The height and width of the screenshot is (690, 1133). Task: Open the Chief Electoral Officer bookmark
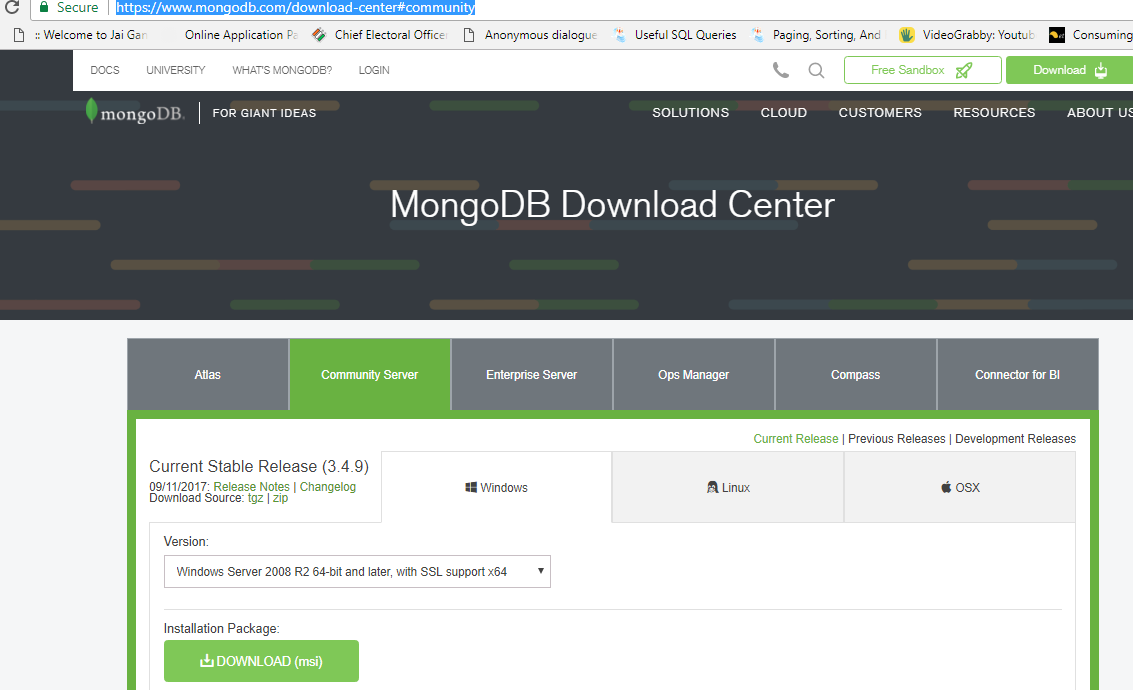[x=381, y=35]
